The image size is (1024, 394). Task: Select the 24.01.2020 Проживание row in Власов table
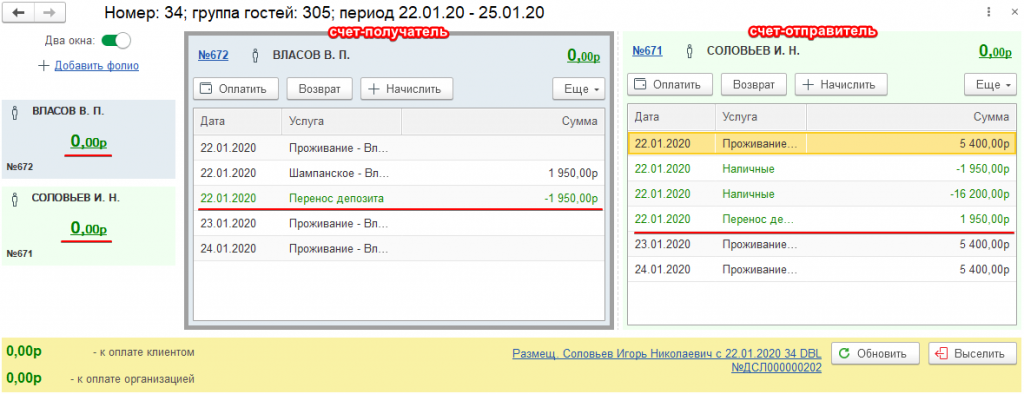coord(399,249)
